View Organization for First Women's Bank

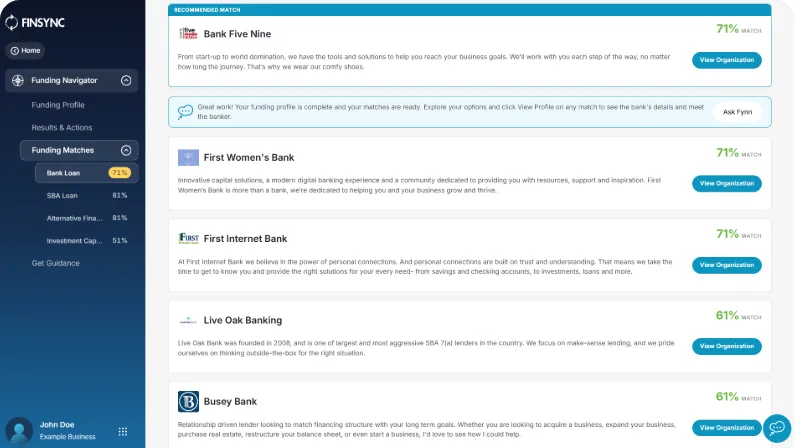[727, 184]
